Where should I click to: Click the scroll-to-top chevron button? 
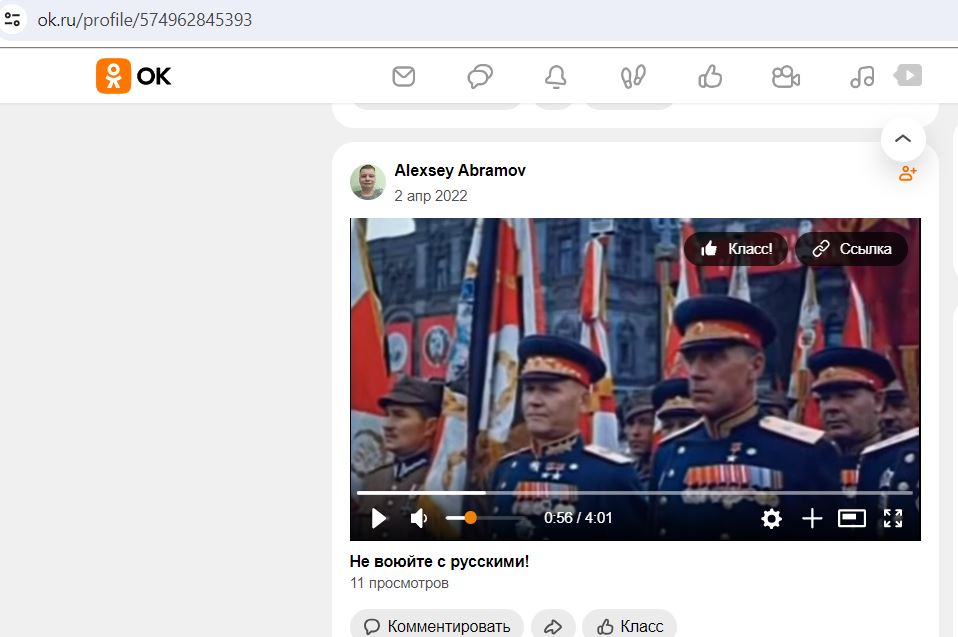tap(903, 139)
